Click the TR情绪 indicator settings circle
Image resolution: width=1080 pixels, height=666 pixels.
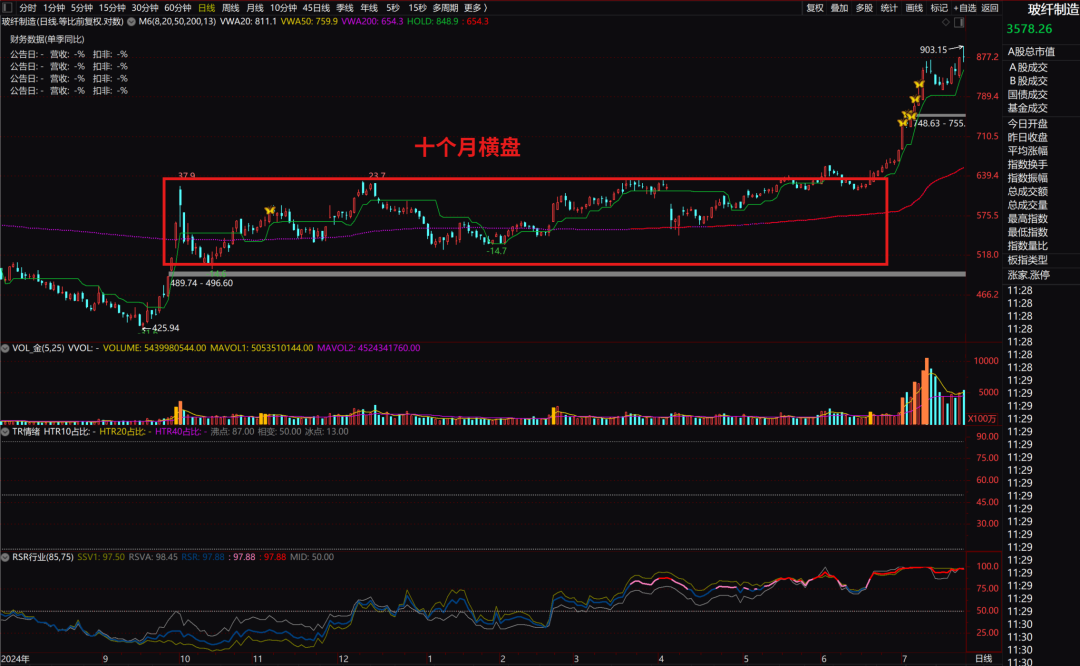coord(6,431)
